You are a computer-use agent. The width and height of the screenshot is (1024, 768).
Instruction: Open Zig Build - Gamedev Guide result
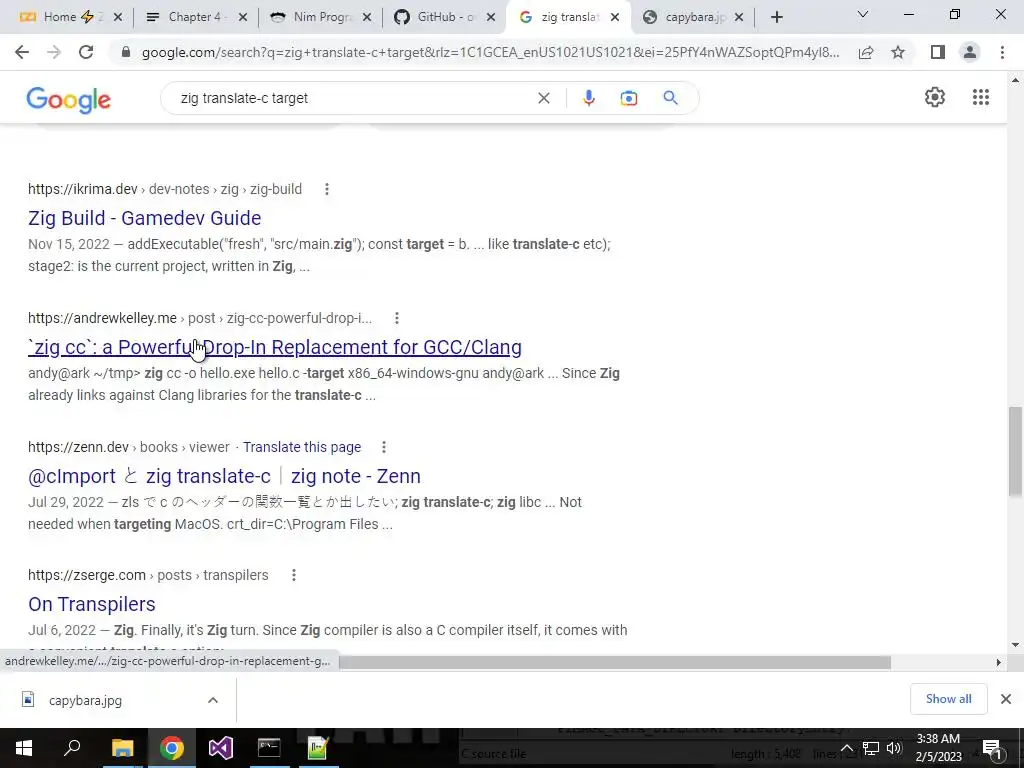(144, 218)
